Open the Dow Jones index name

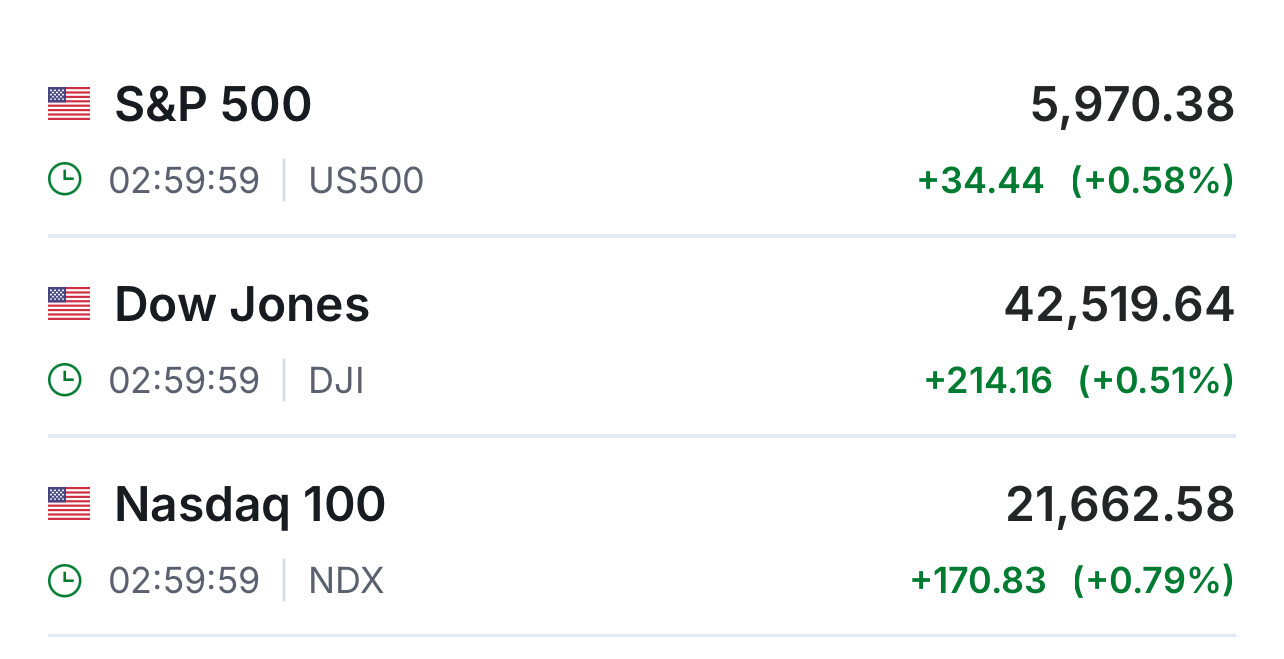click(x=242, y=304)
